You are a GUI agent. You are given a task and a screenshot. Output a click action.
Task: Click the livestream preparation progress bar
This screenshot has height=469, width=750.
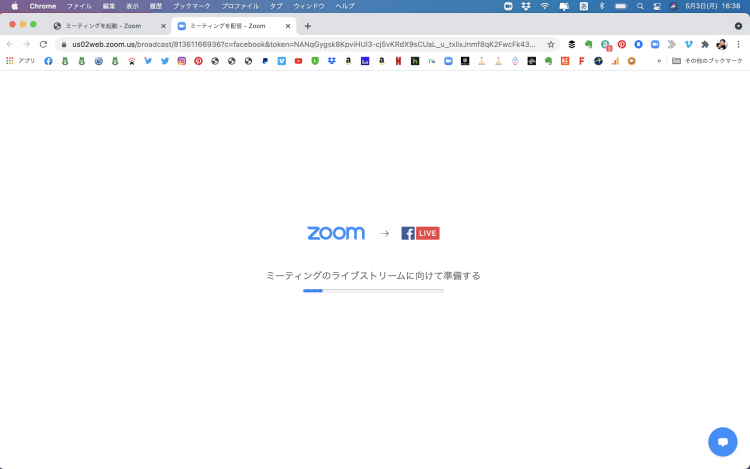click(373, 291)
